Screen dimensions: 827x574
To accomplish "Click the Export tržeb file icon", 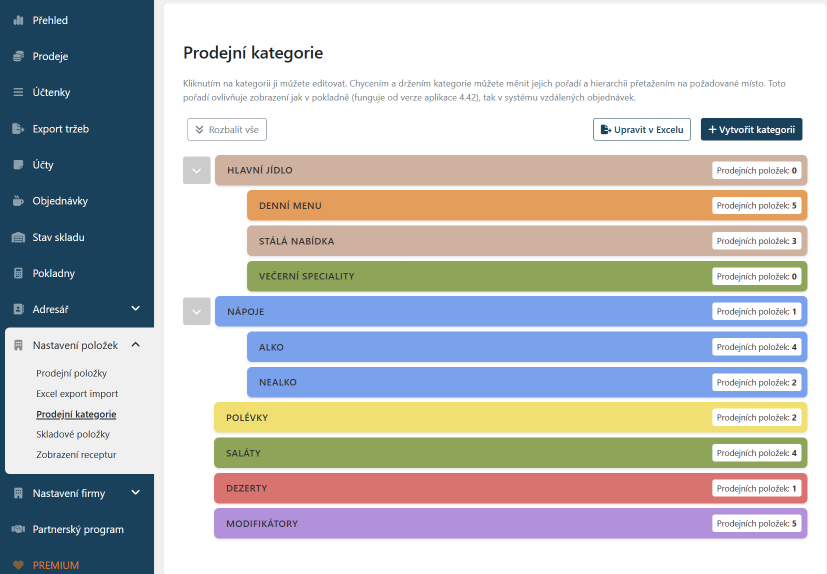I will 18,129.
